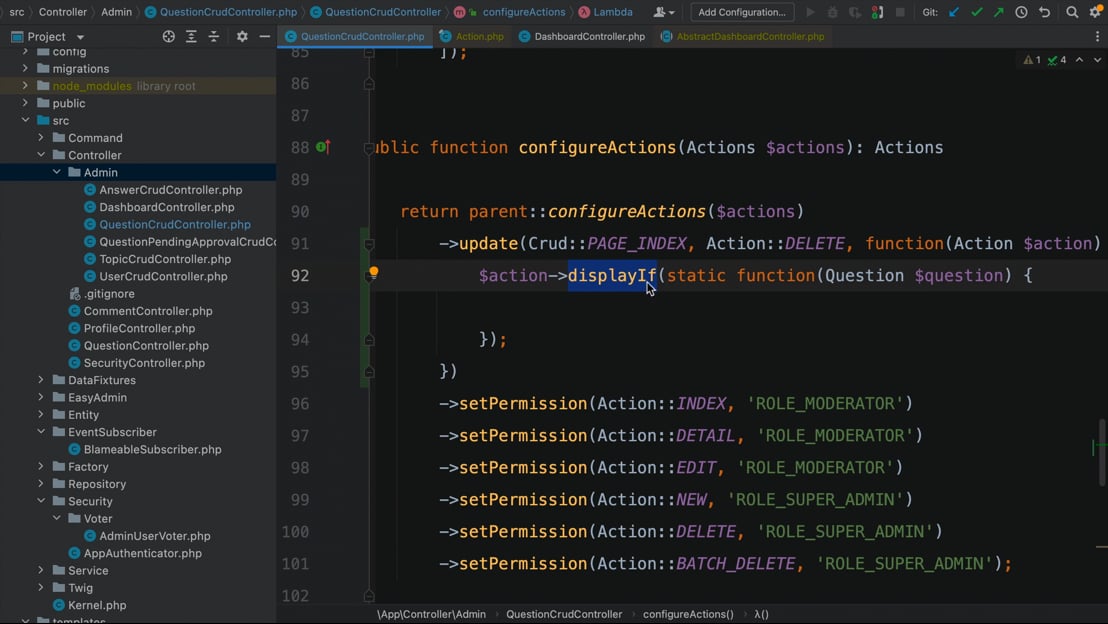
Task: Open IDE settings gear in top toolbar
Action: click(x=1096, y=12)
